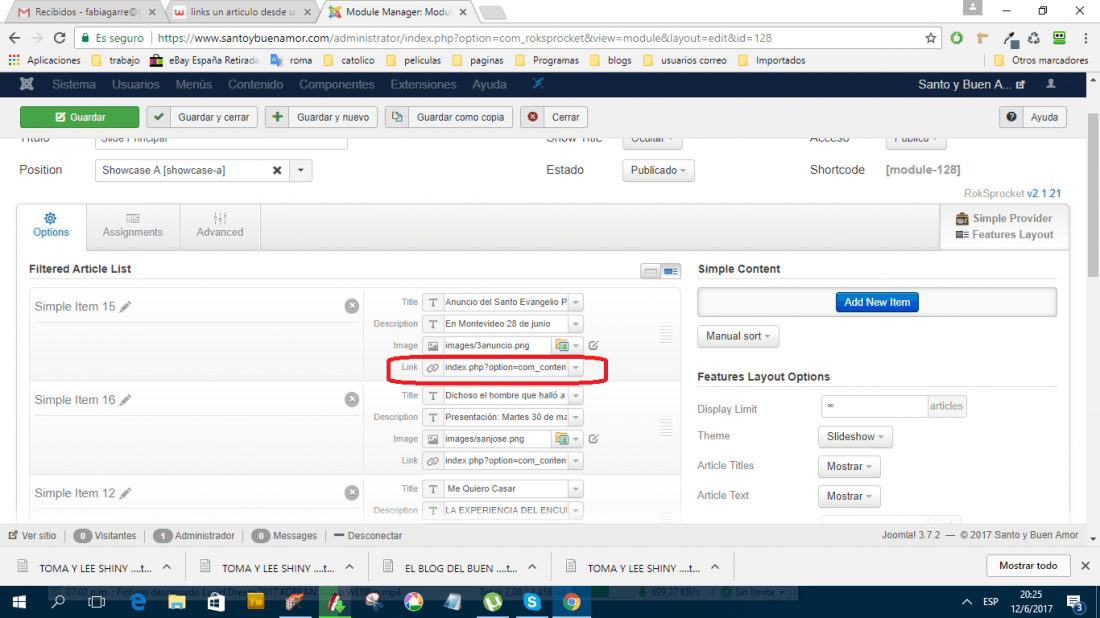Expand Title dropdown for Anuncio del Santo Evangelio
Image resolution: width=1100 pixels, height=618 pixels.
click(x=575, y=302)
